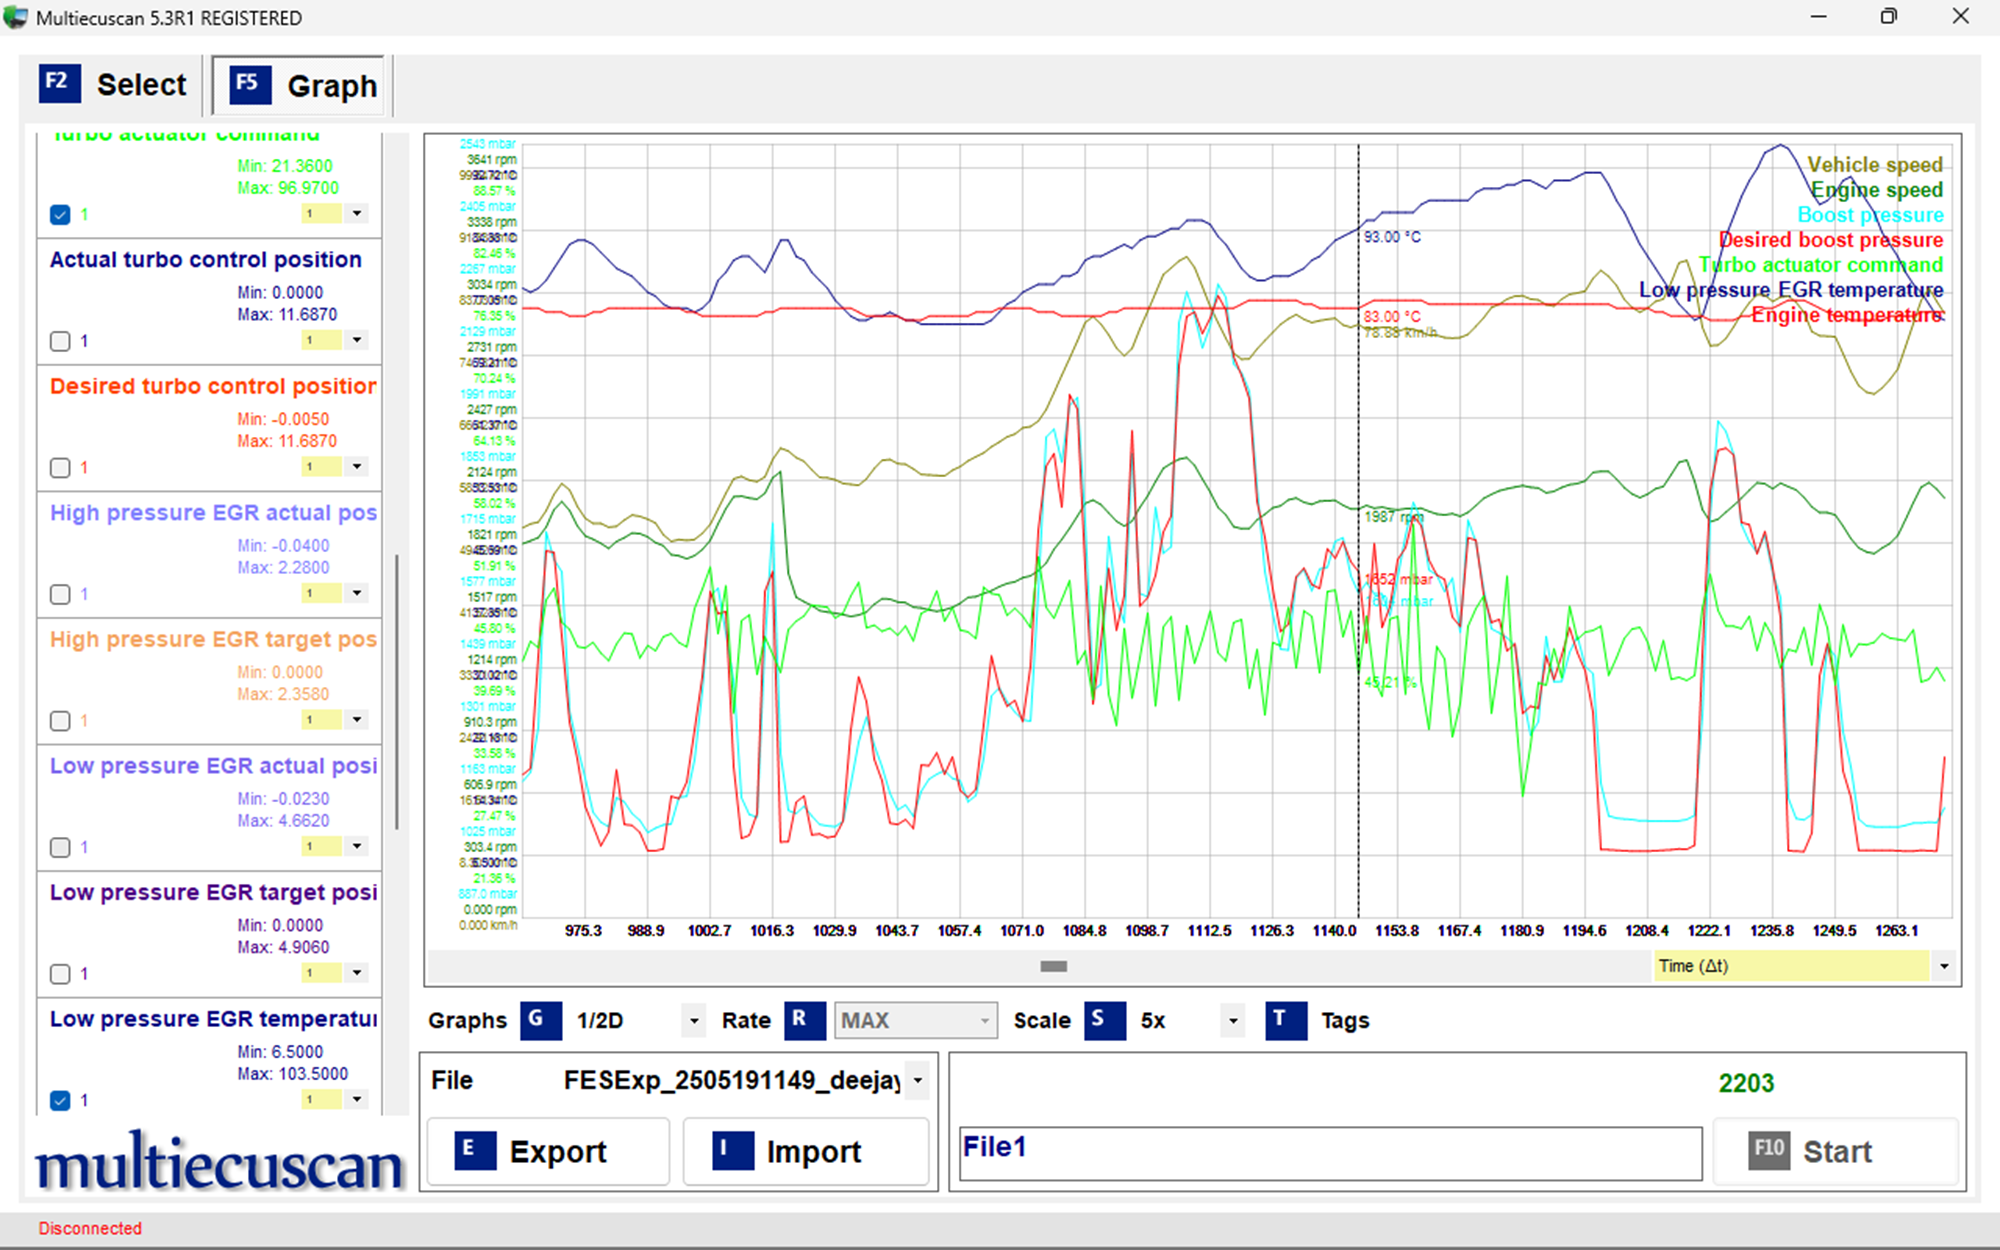Click the E icon on Export
Image resolution: width=2000 pixels, height=1250 pixels.
pyautogui.click(x=475, y=1150)
